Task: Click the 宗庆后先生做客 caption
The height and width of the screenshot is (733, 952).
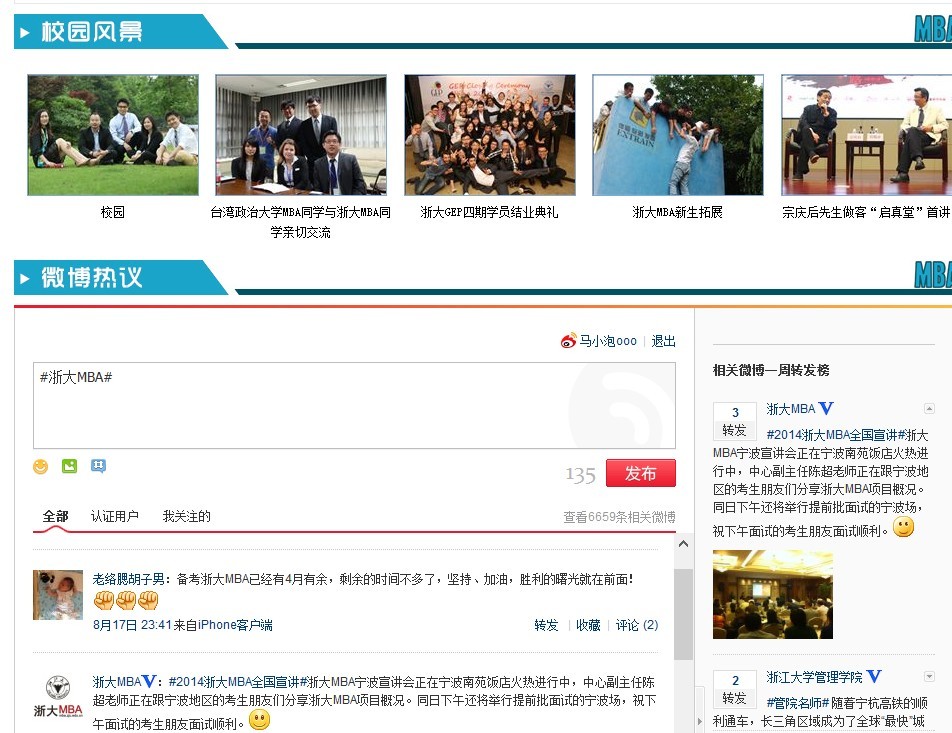Action: click(866, 212)
